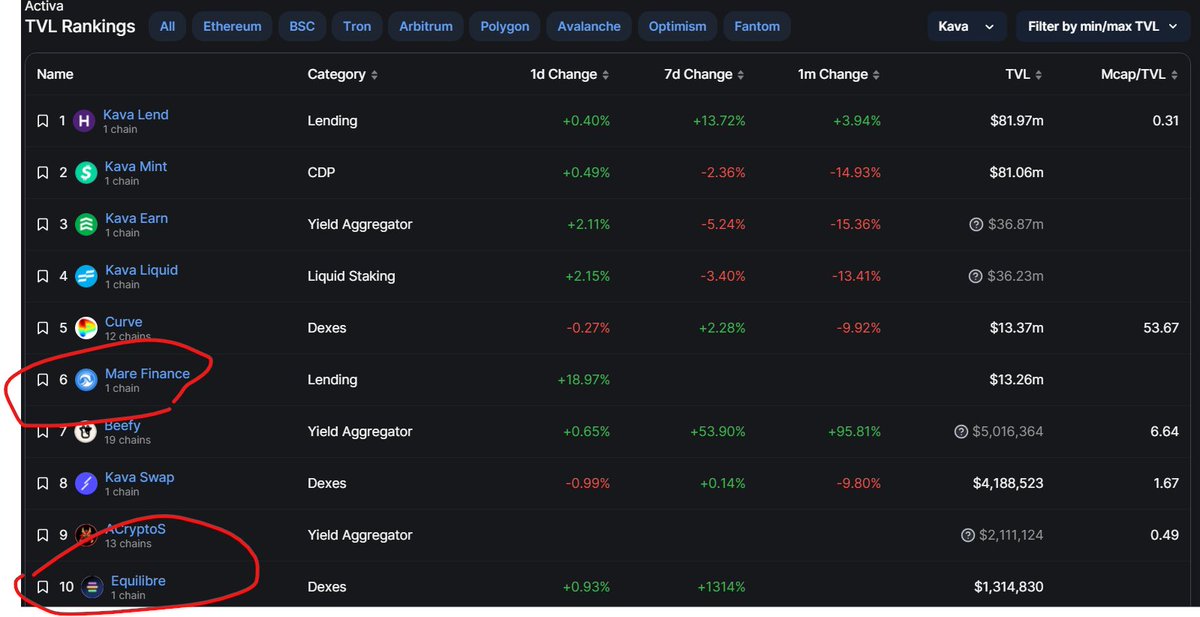The height and width of the screenshot is (617, 1200).
Task: Select the BSC chain tab
Action: 301,26
